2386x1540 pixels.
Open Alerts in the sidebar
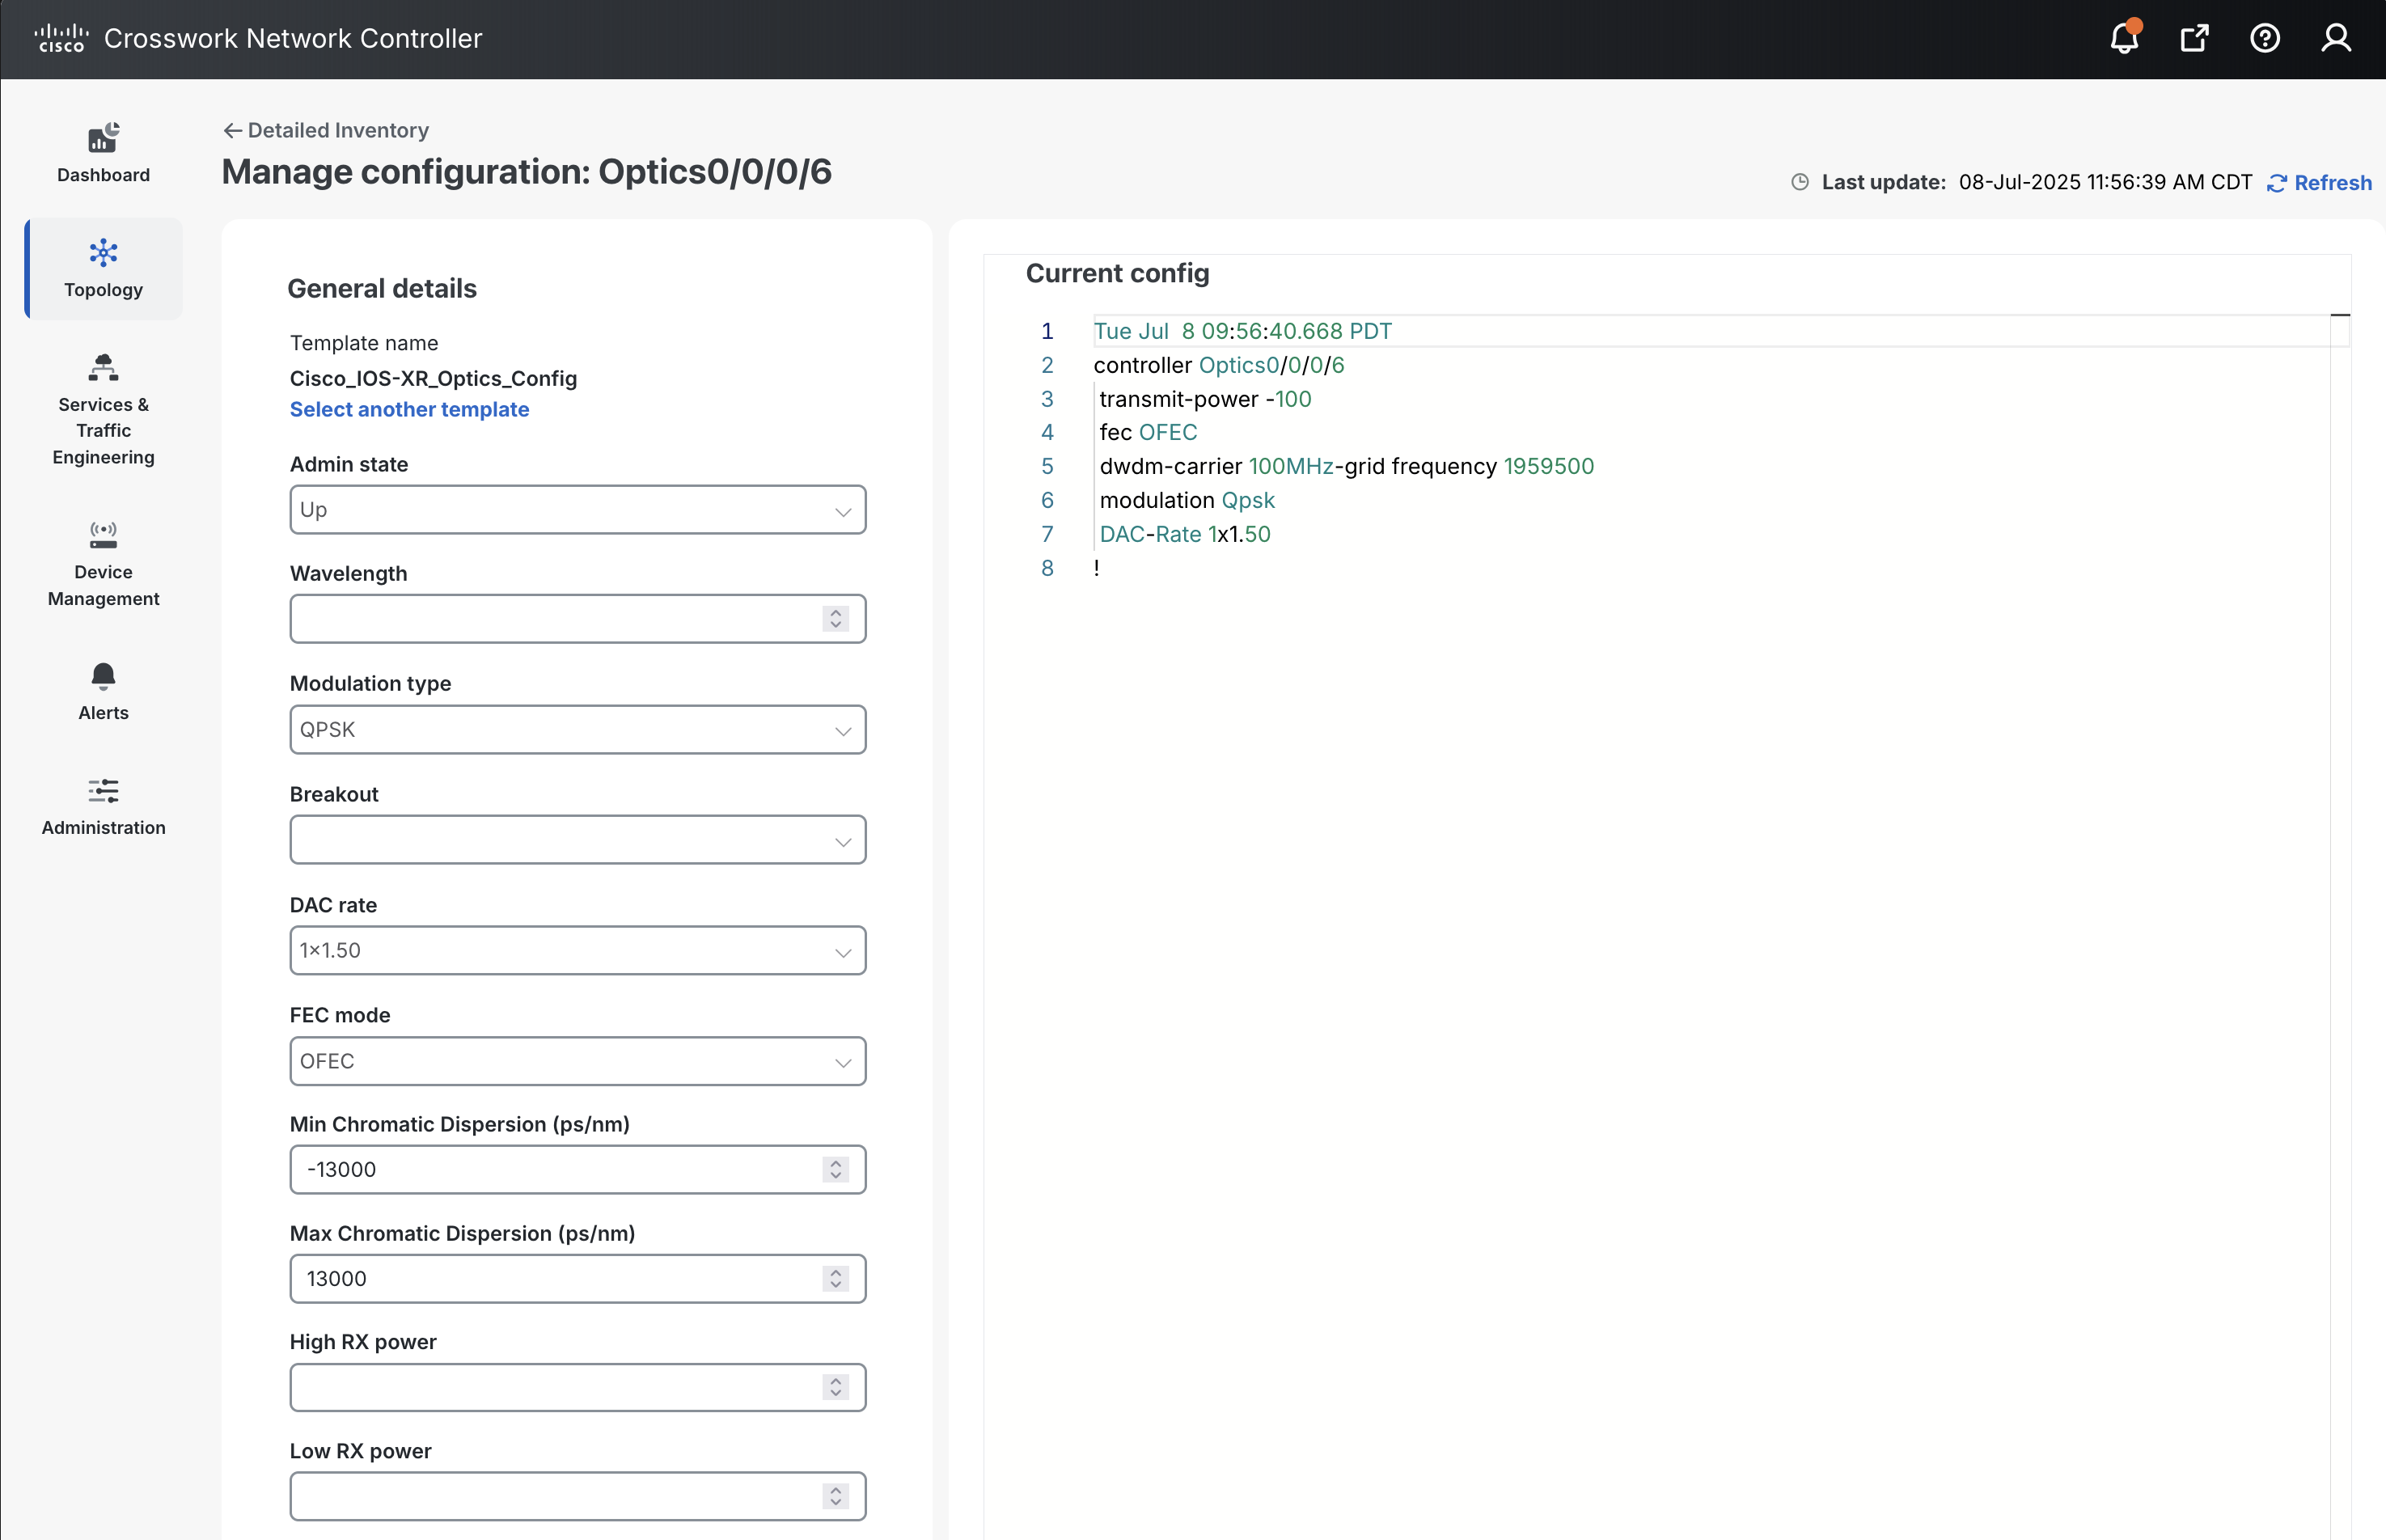pyautogui.click(x=103, y=691)
